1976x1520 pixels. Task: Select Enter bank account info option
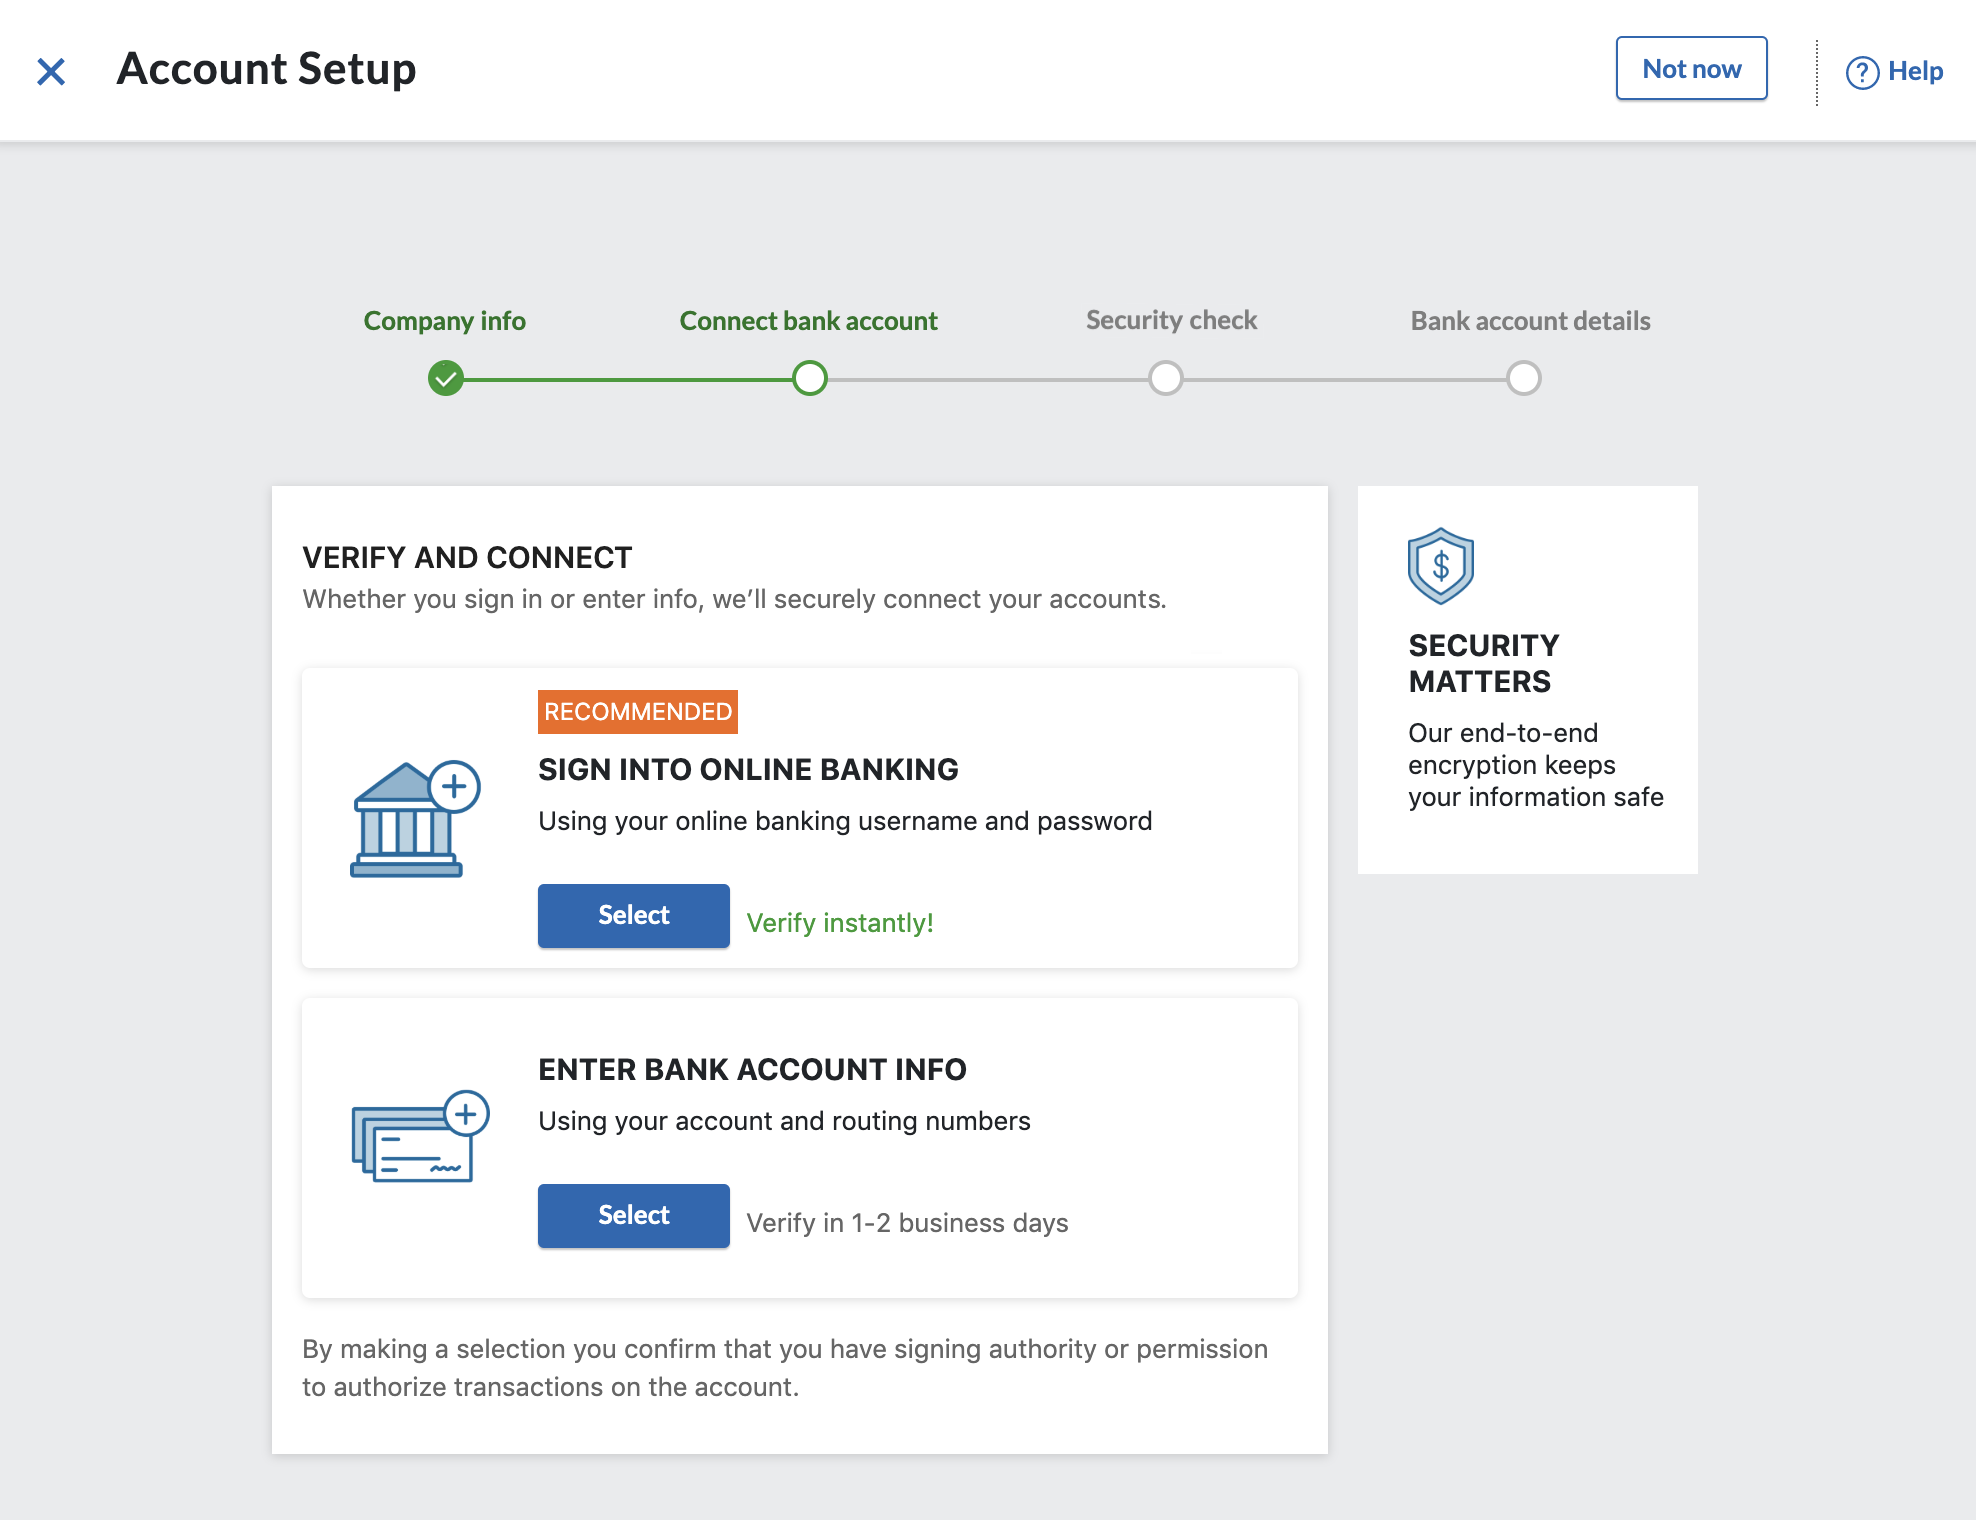coord(634,1215)
